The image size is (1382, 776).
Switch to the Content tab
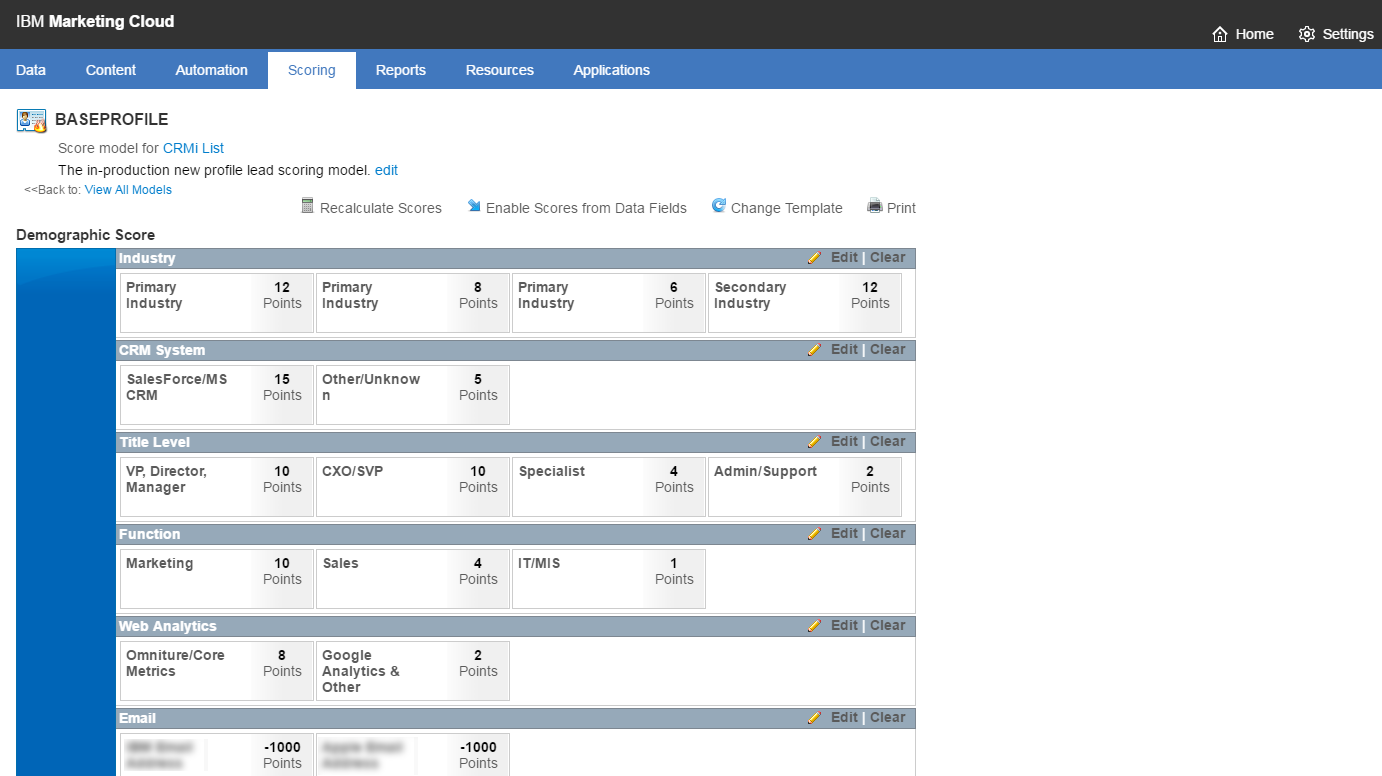pos(110,70)
